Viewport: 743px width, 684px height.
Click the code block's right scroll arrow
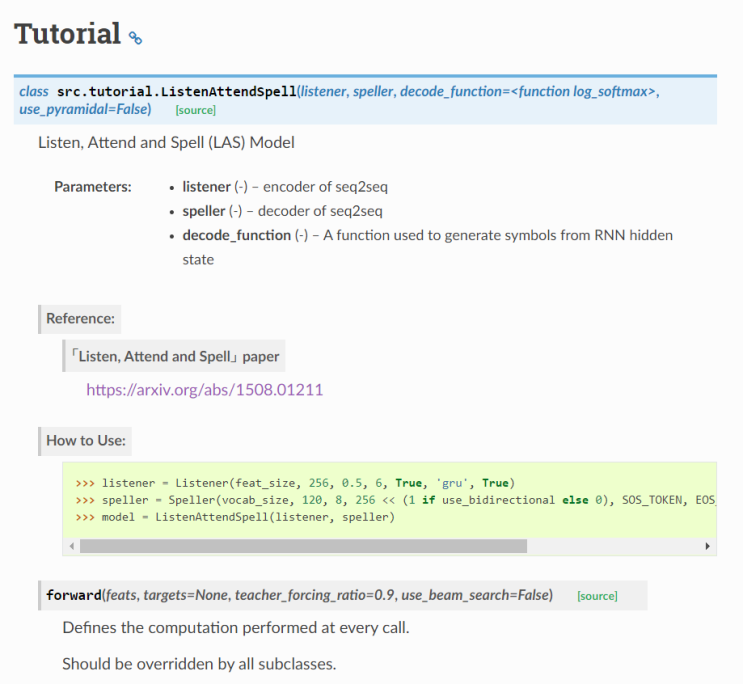point(708,547)
